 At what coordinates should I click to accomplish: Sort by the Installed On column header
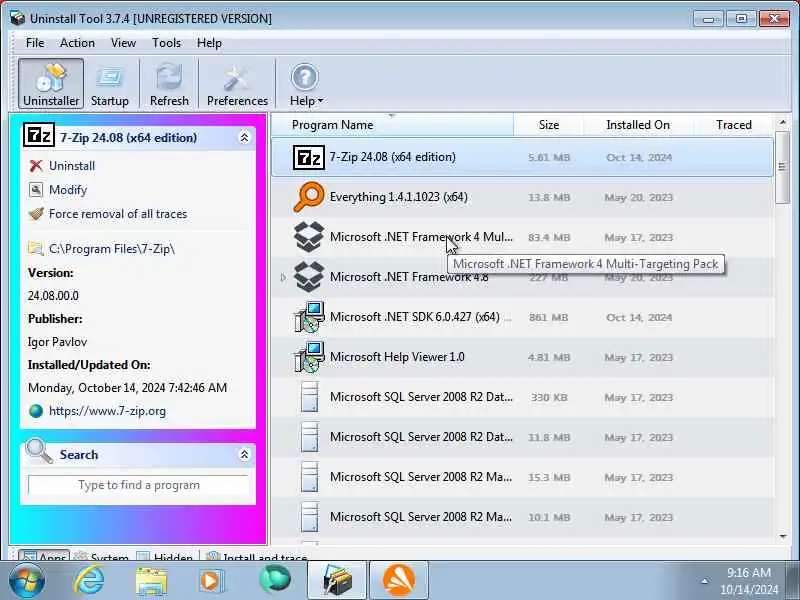pos(638,125)
